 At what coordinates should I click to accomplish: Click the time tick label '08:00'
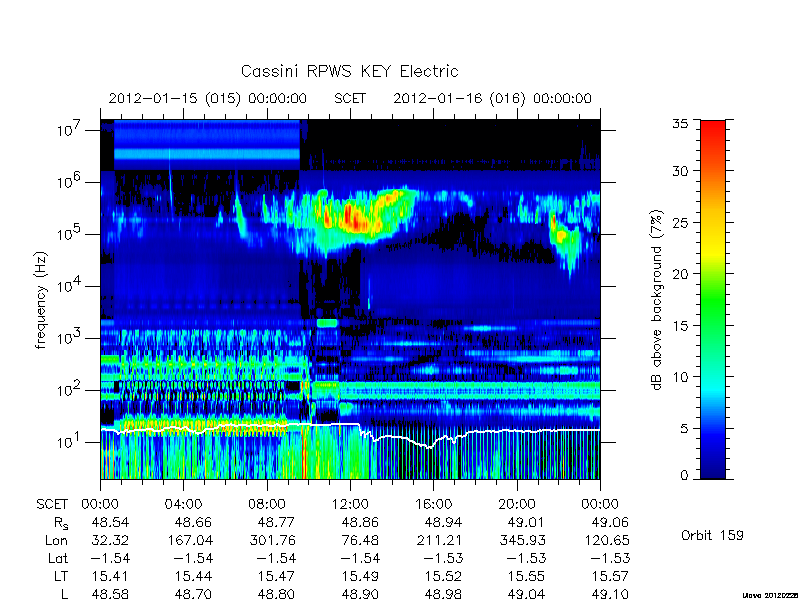click(x=267, y=505)
